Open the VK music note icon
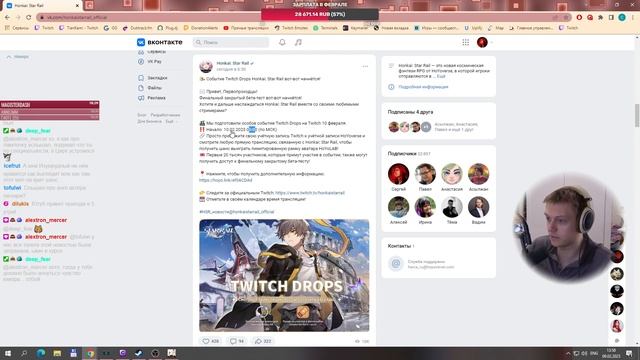Viewport: 640px width, 360px height. click(x=298, y=42)
